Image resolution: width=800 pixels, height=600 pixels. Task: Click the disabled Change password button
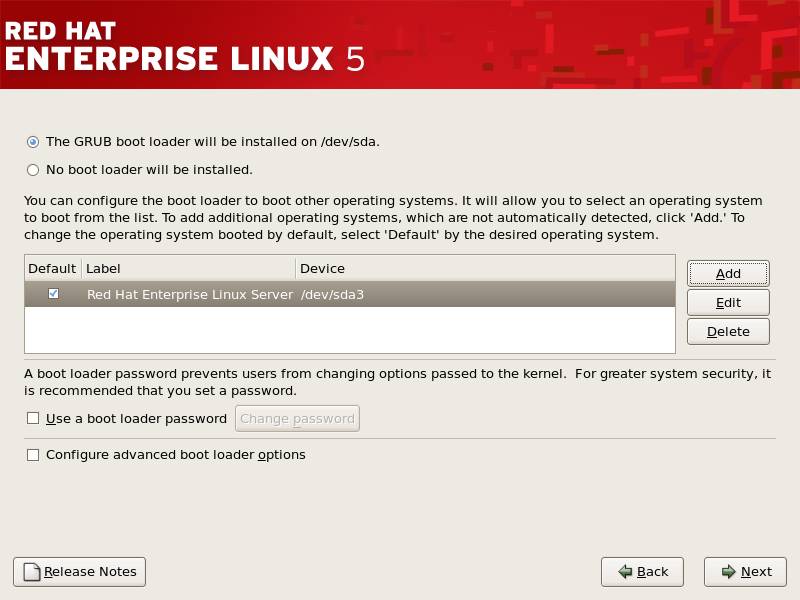297,418
